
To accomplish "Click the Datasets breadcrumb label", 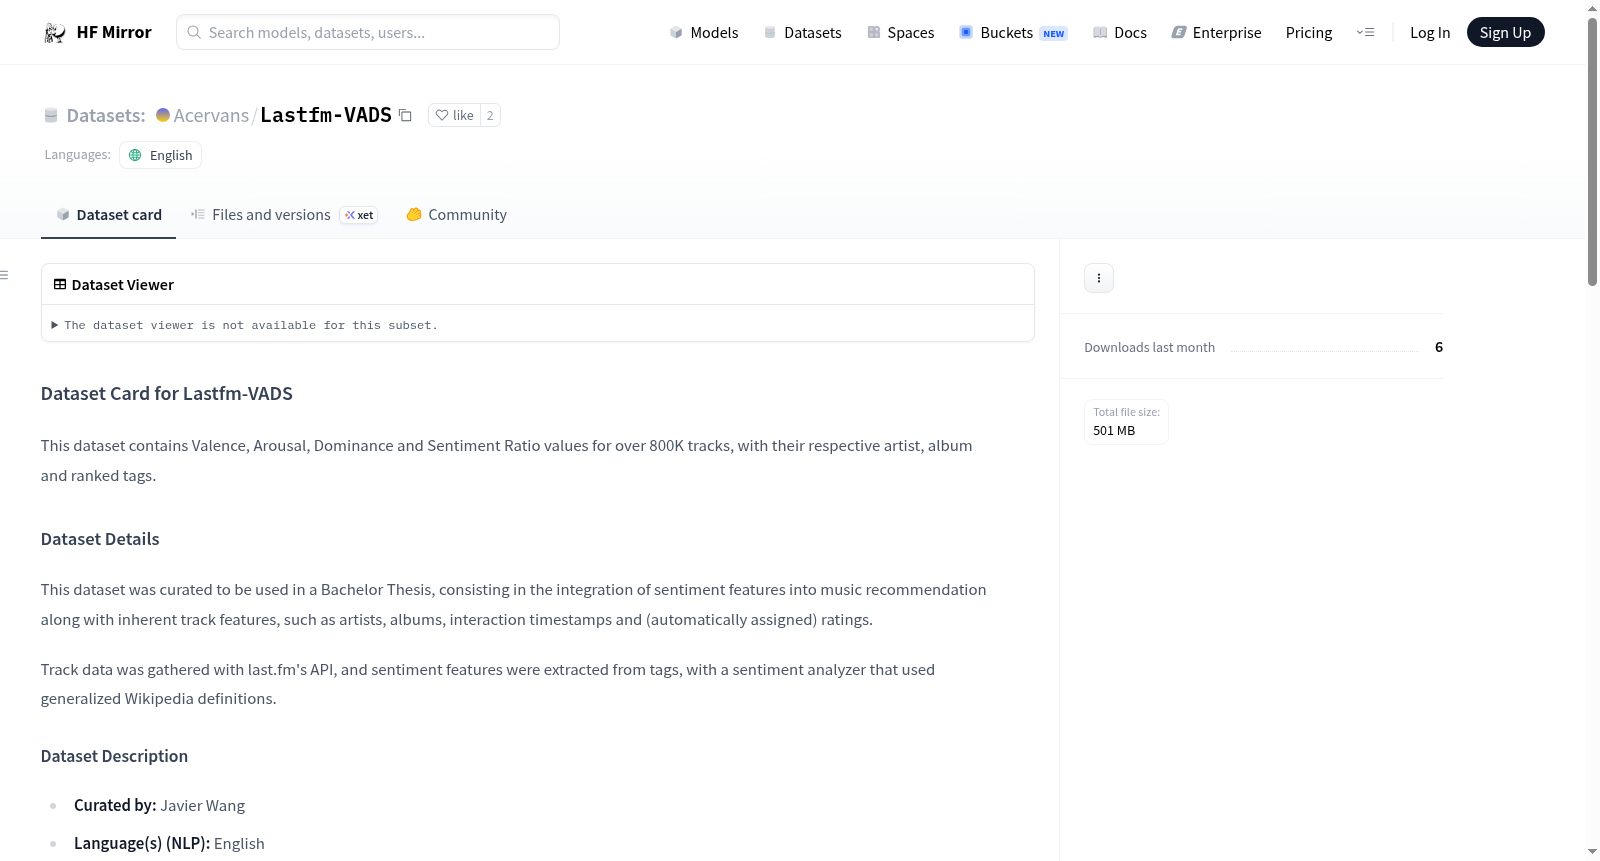I will click(106, 115).
